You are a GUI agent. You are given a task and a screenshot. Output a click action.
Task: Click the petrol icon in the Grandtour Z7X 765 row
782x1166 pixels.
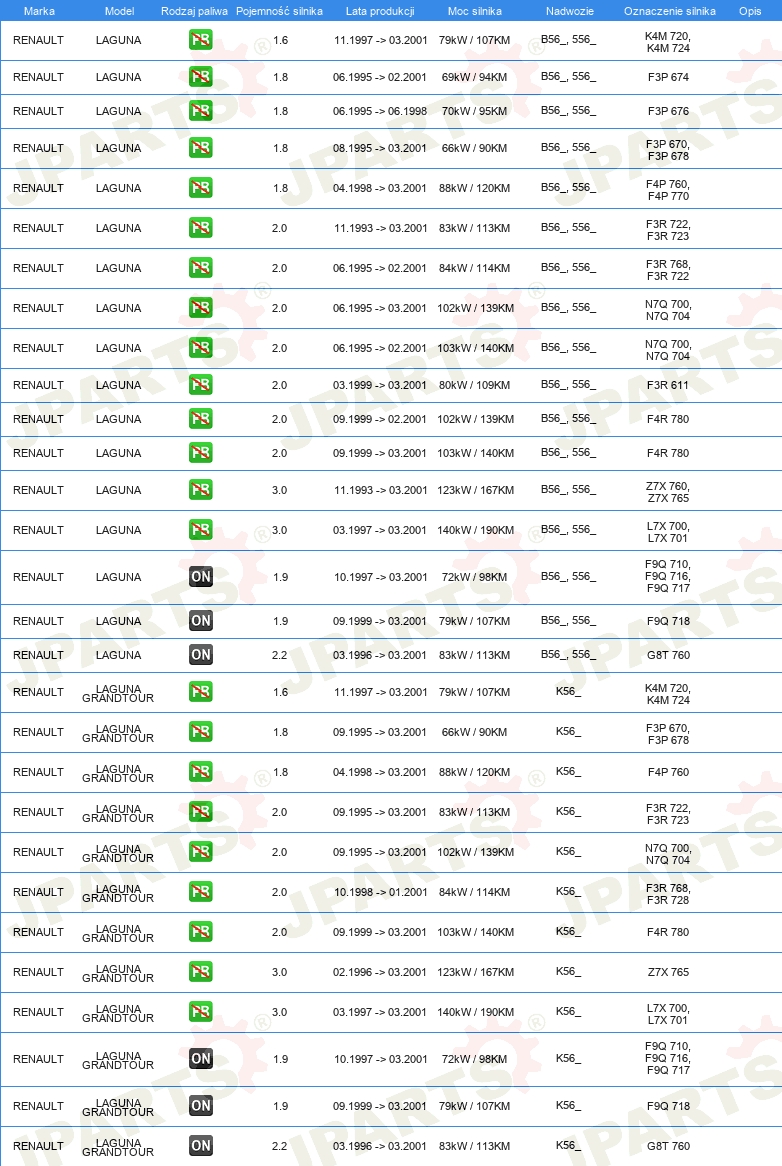point(201,971)
